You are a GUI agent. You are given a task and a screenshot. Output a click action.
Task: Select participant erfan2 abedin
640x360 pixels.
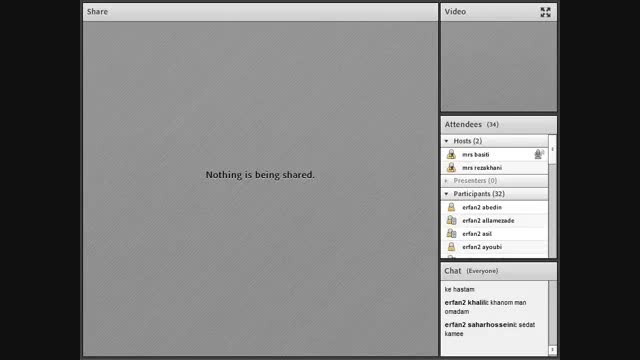(494, 207)
